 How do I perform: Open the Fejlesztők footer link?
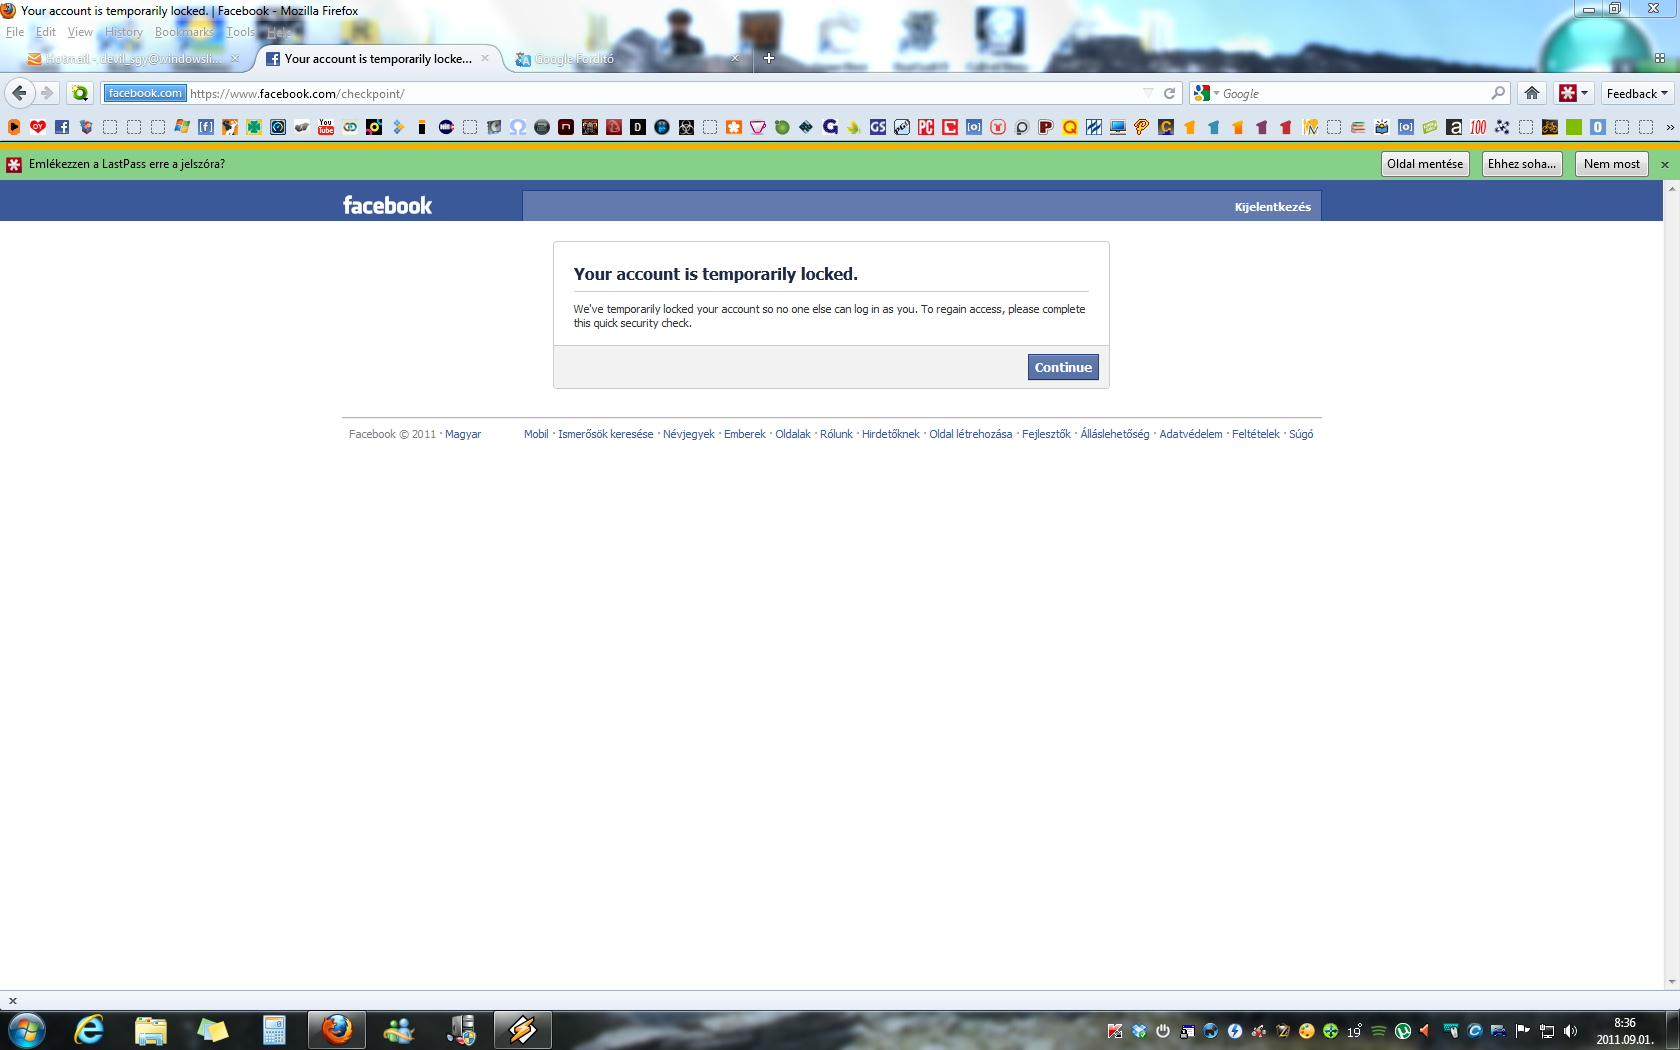(x=1046, y=434)
